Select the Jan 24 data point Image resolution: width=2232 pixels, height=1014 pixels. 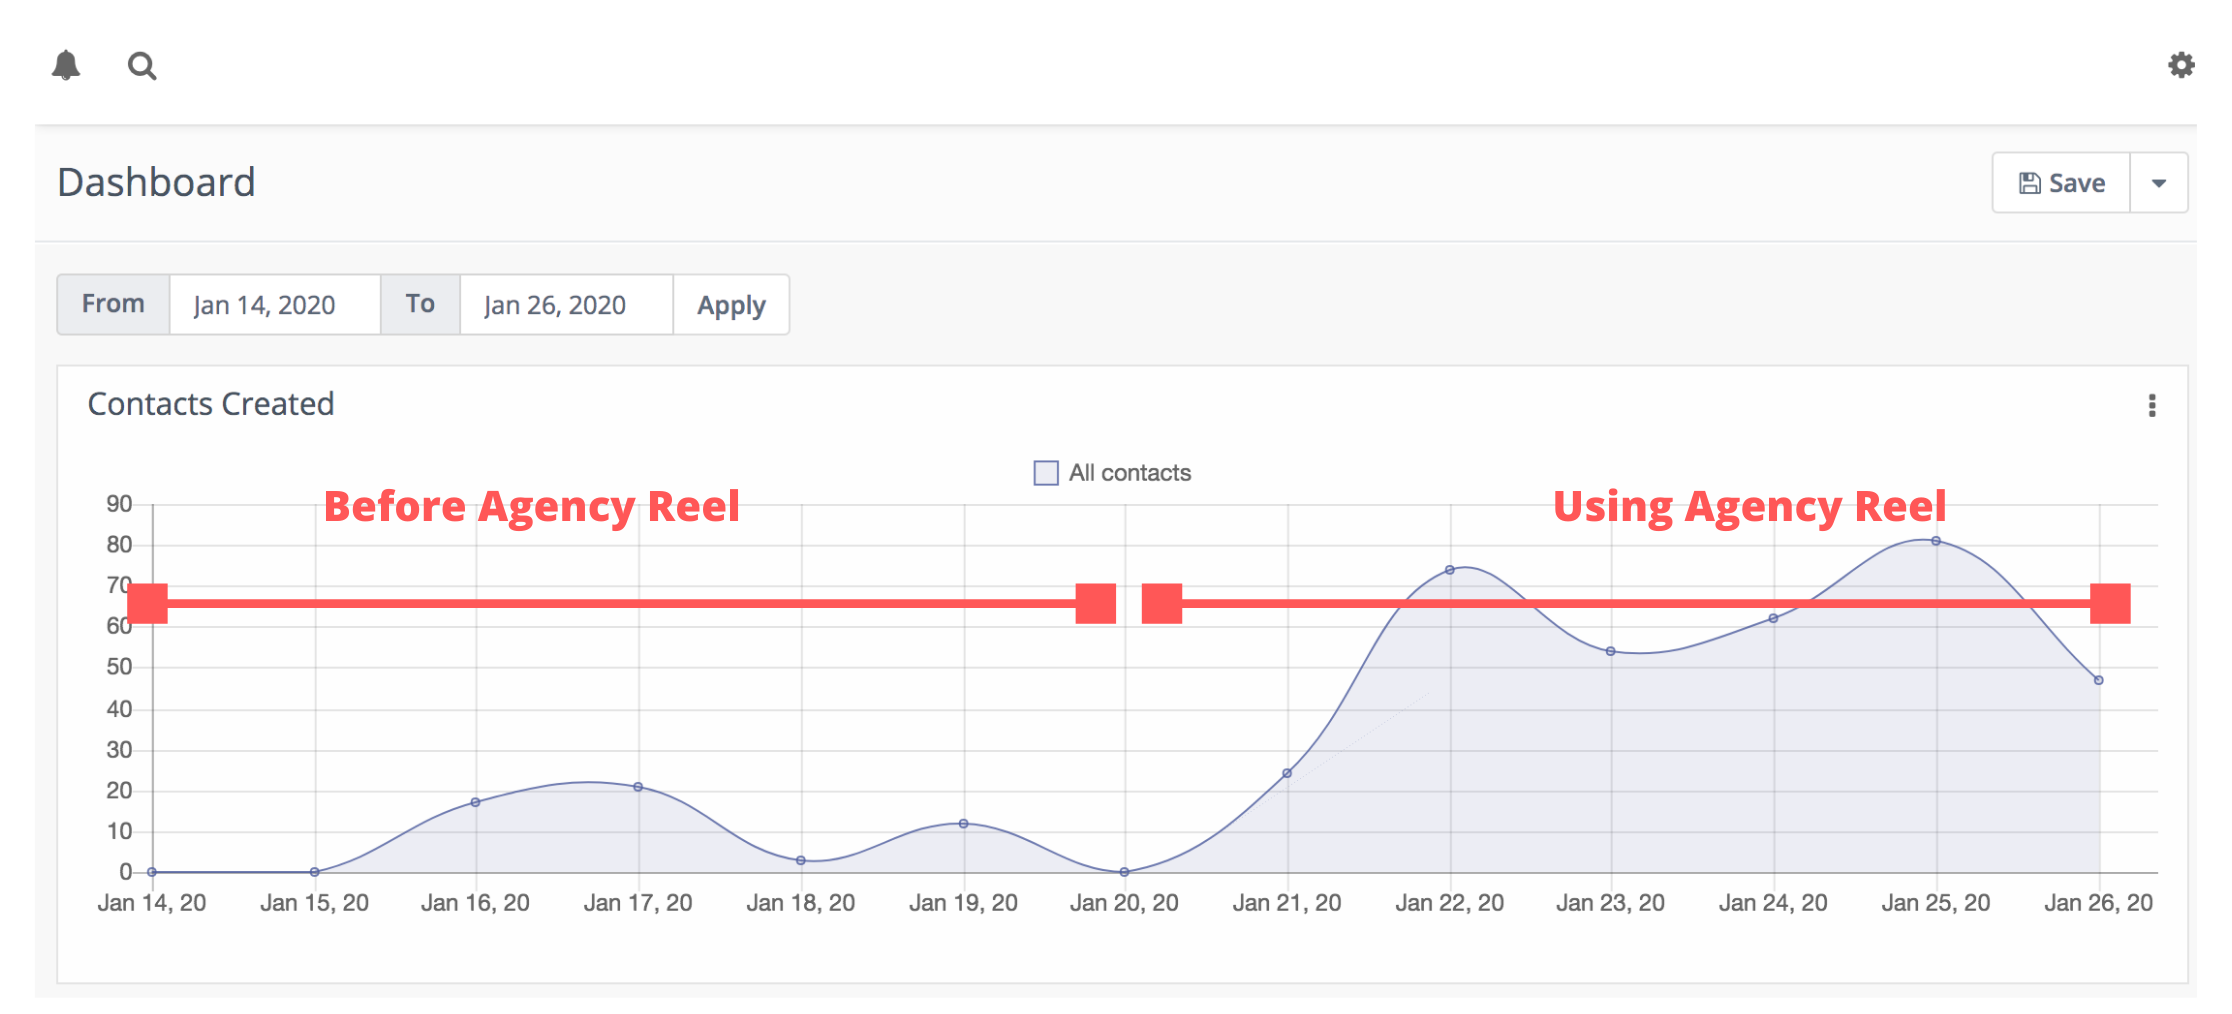coord(1773,618)
